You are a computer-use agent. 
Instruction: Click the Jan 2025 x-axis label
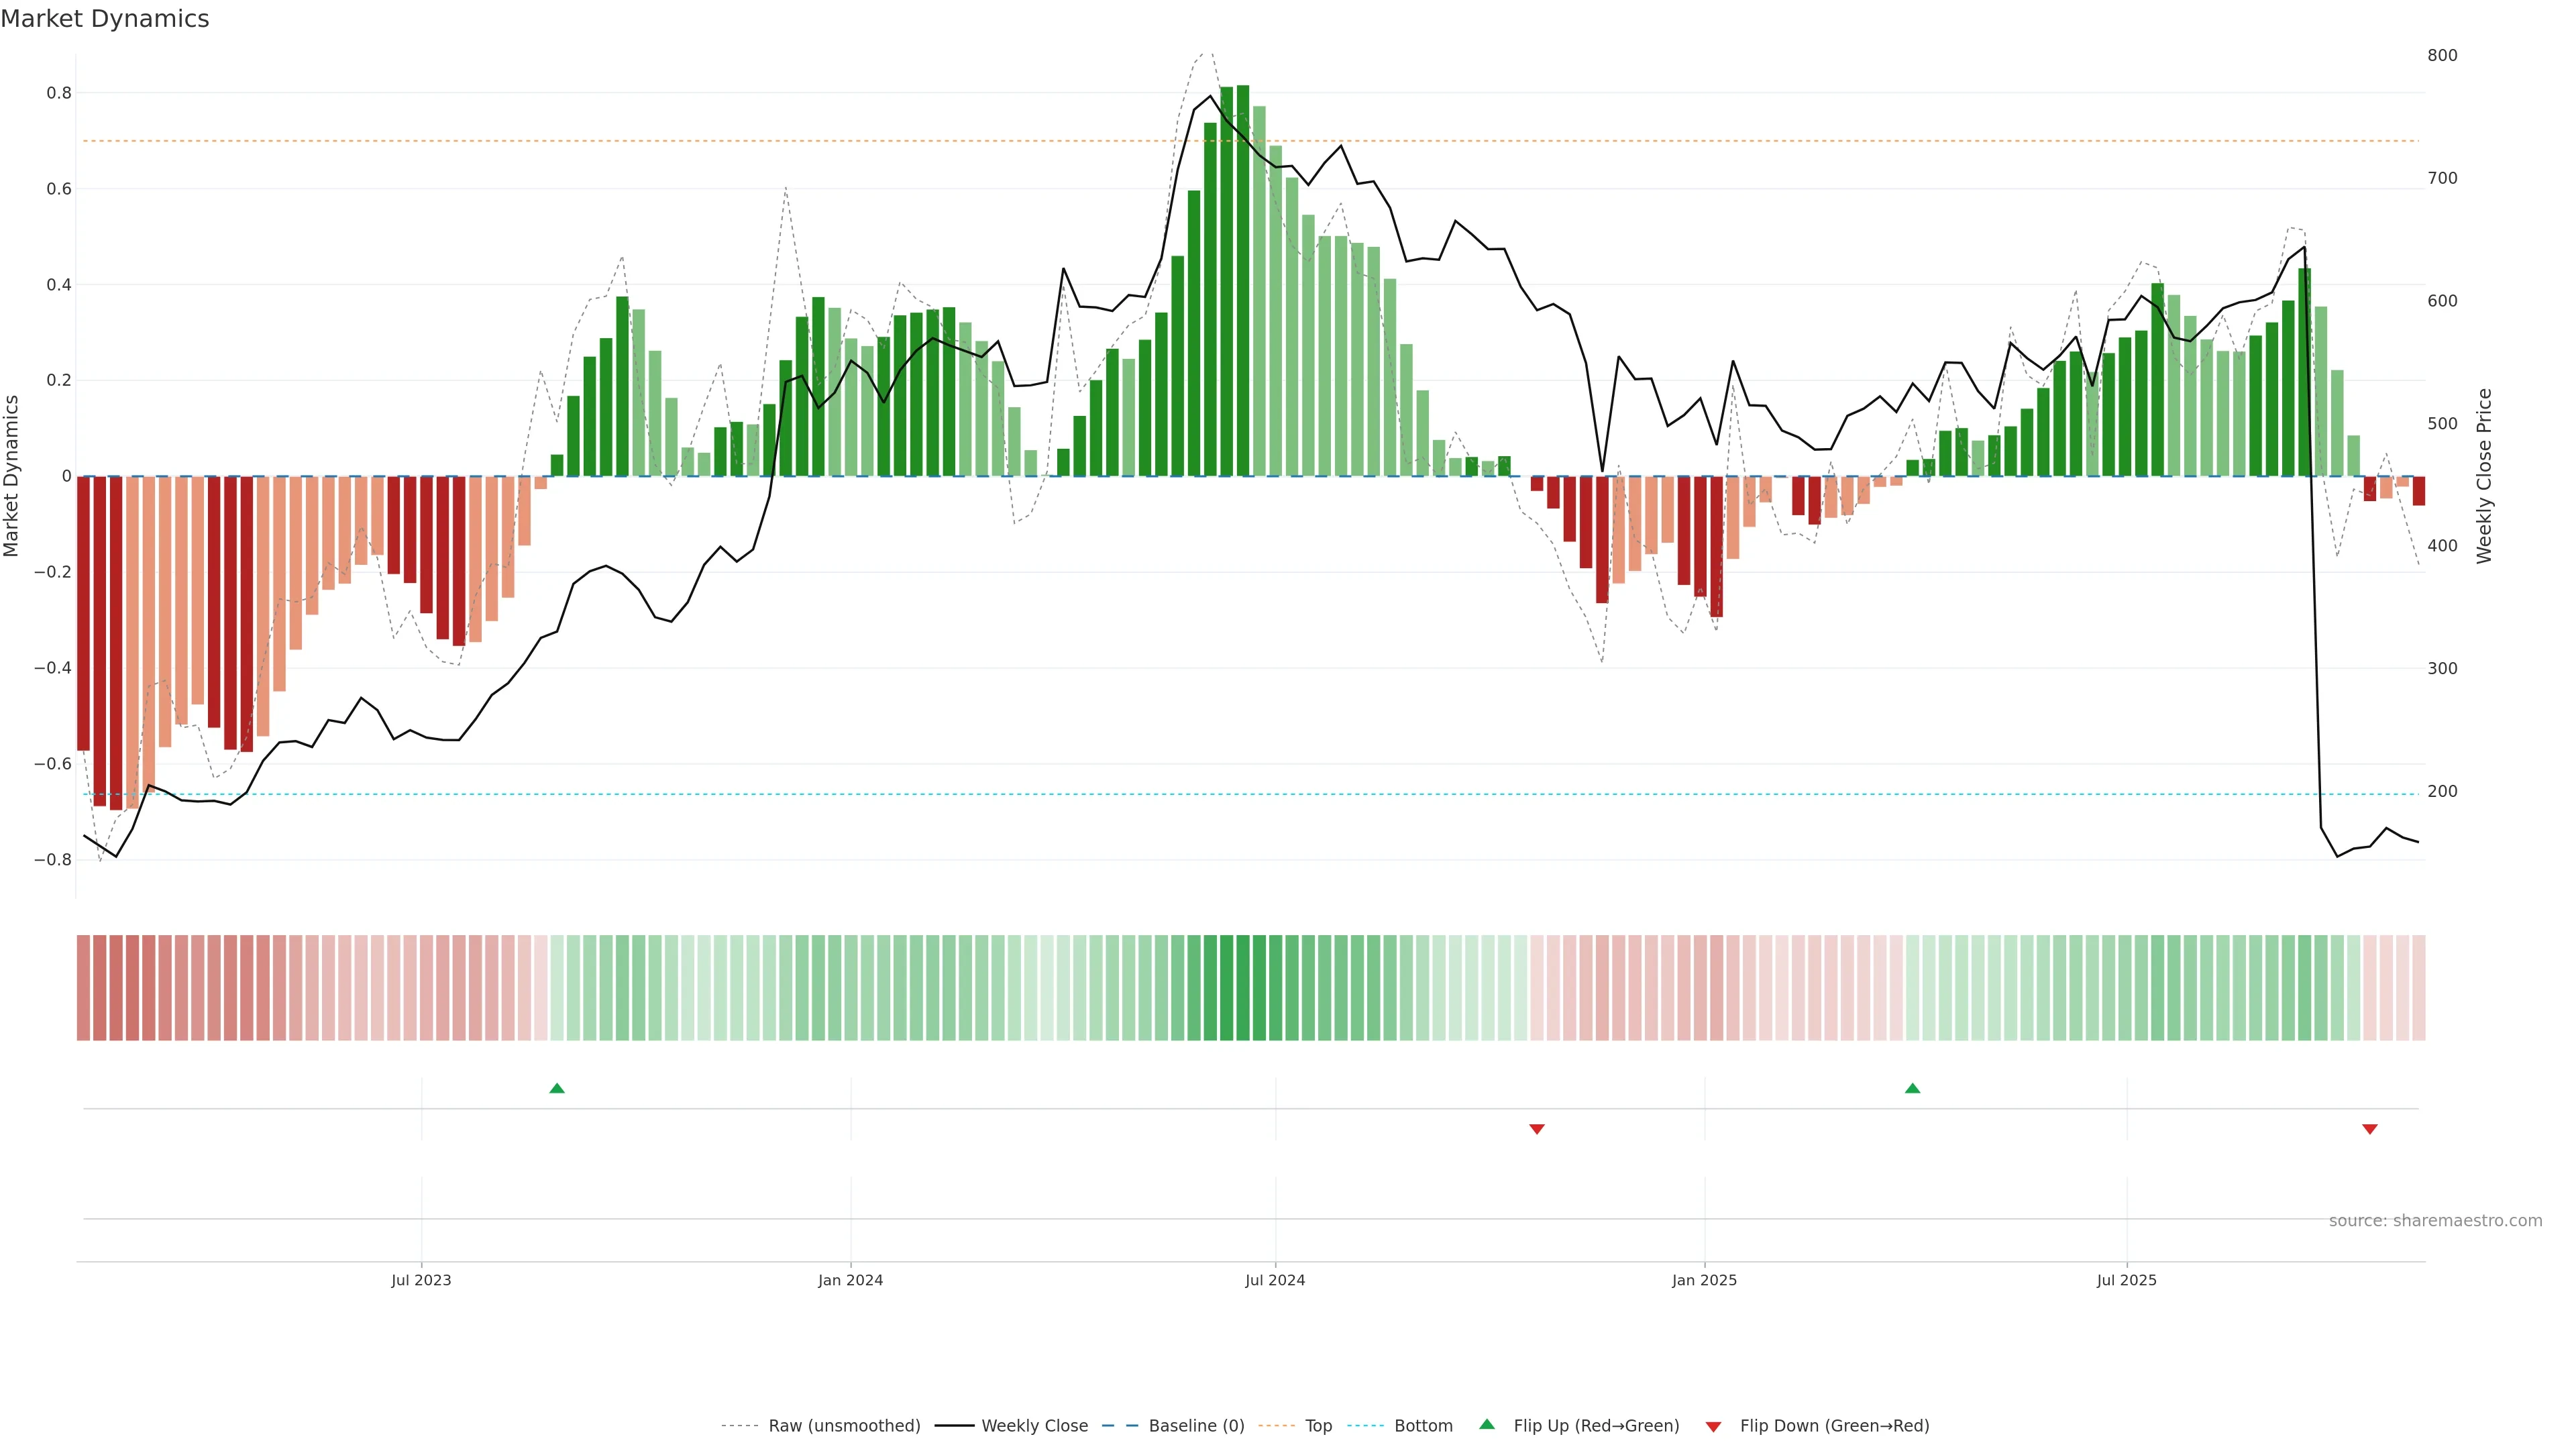[x=1704, y=1280]
